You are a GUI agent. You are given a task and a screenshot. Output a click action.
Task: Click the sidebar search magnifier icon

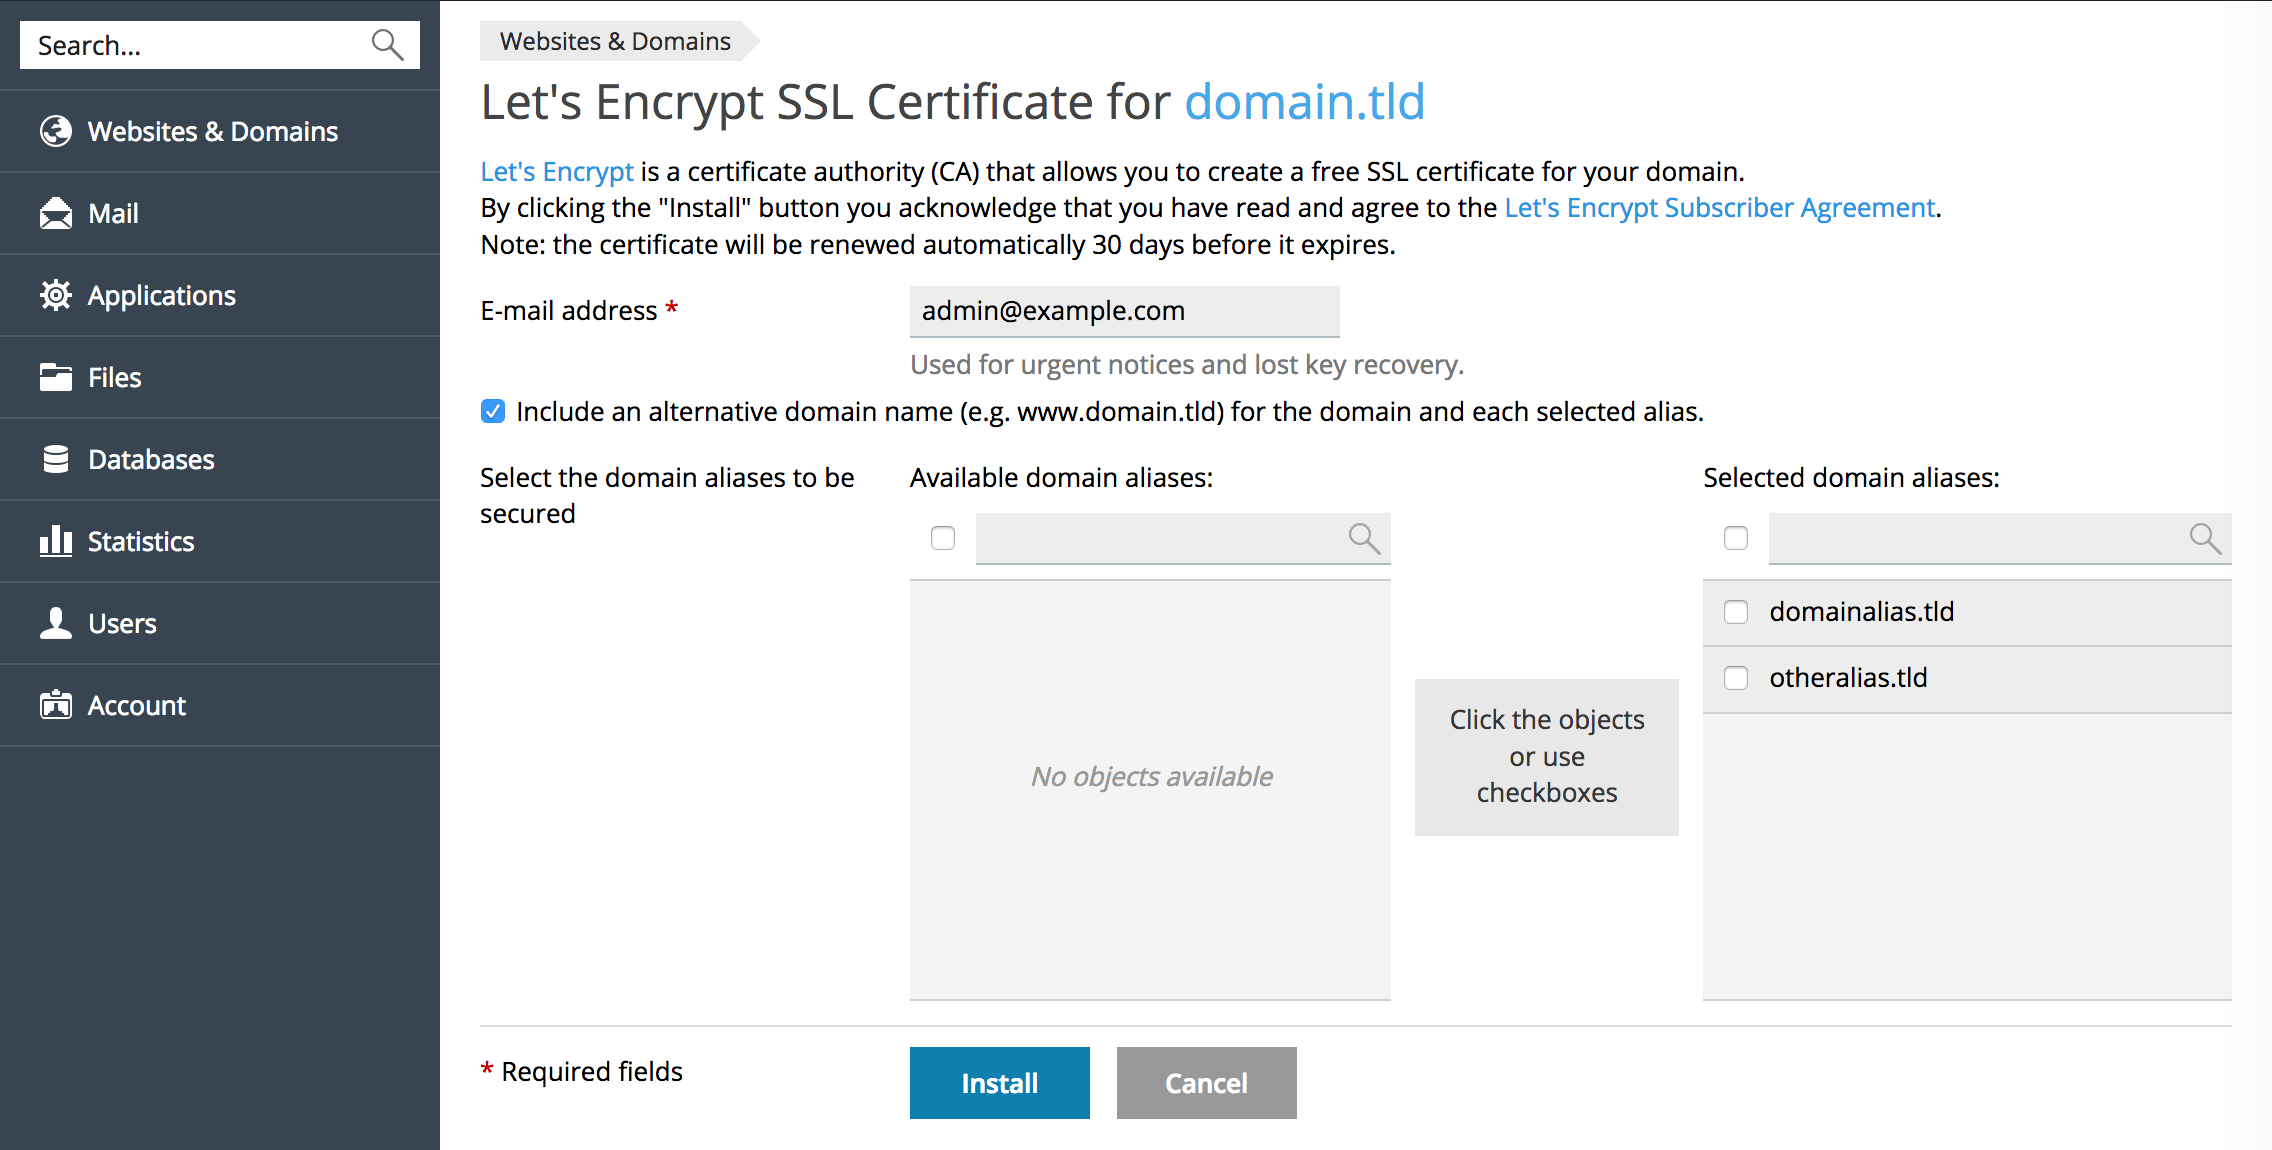coord(387,45)
